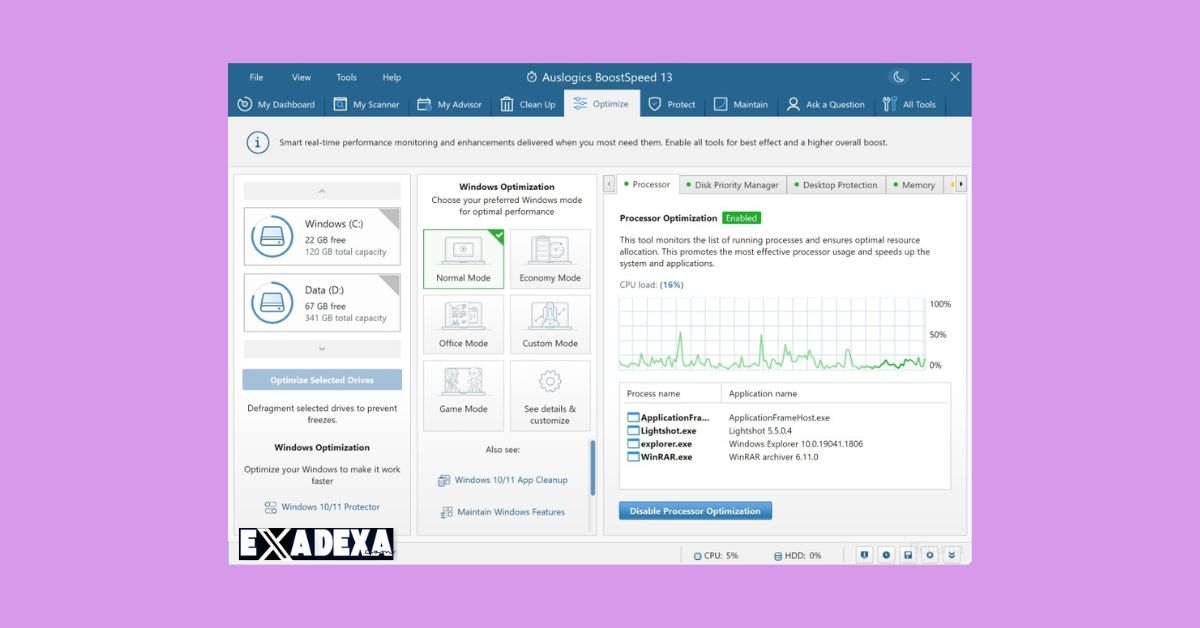1200x628 pixels.
Task: Open the Windows 10/11 Protector link
Action: 330,507
